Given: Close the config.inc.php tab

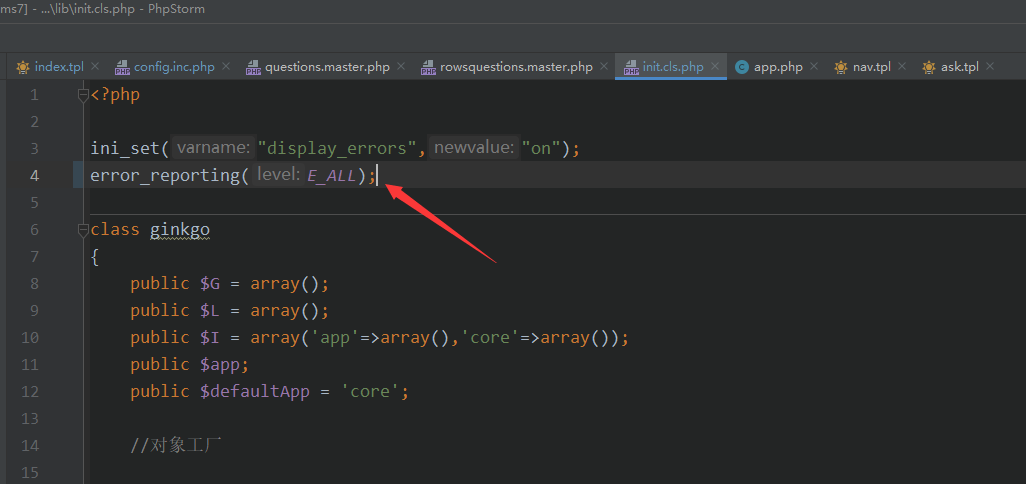Looking at the screenshot, I should (225, 67).
